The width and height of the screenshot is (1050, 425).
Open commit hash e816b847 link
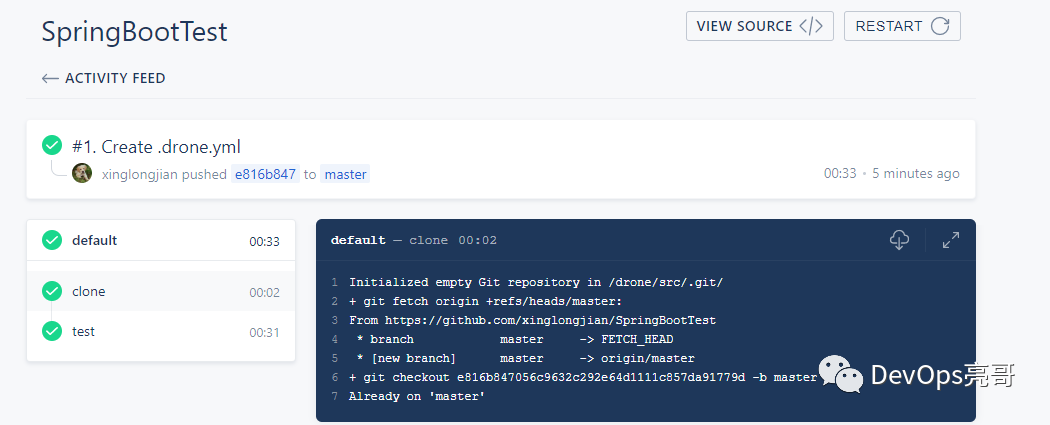(265, 175)
